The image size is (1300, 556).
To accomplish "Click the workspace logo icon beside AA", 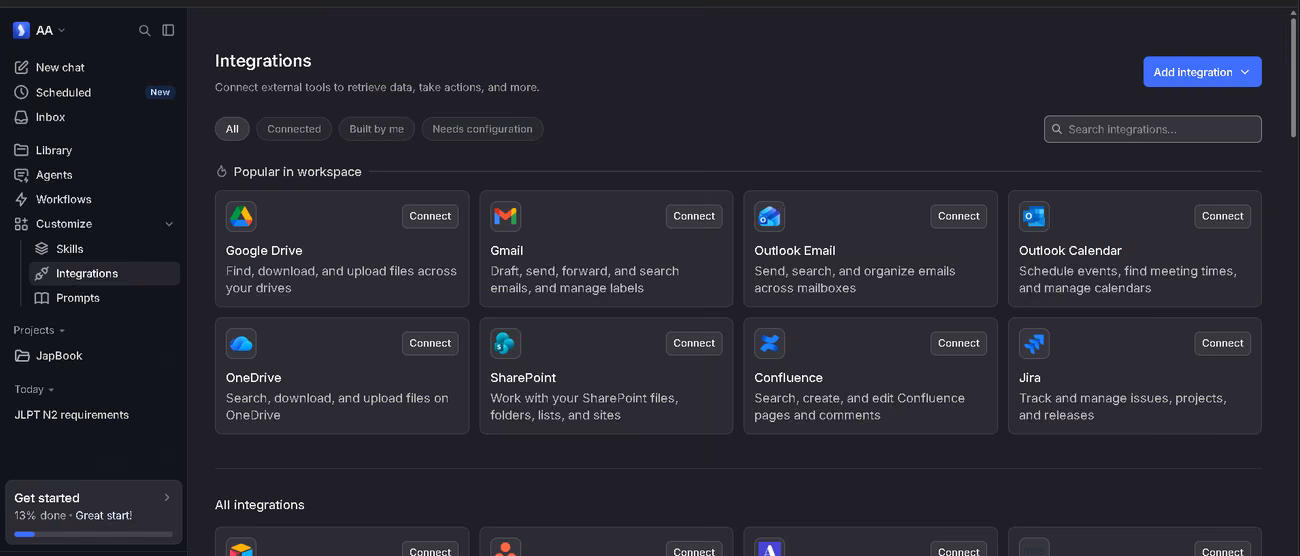I will 21,30.
